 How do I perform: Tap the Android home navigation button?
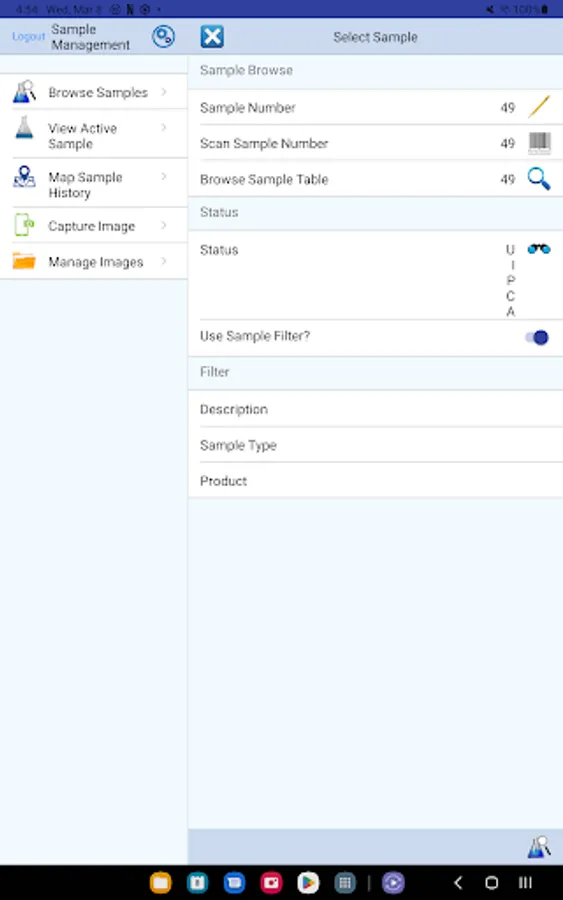492,883
